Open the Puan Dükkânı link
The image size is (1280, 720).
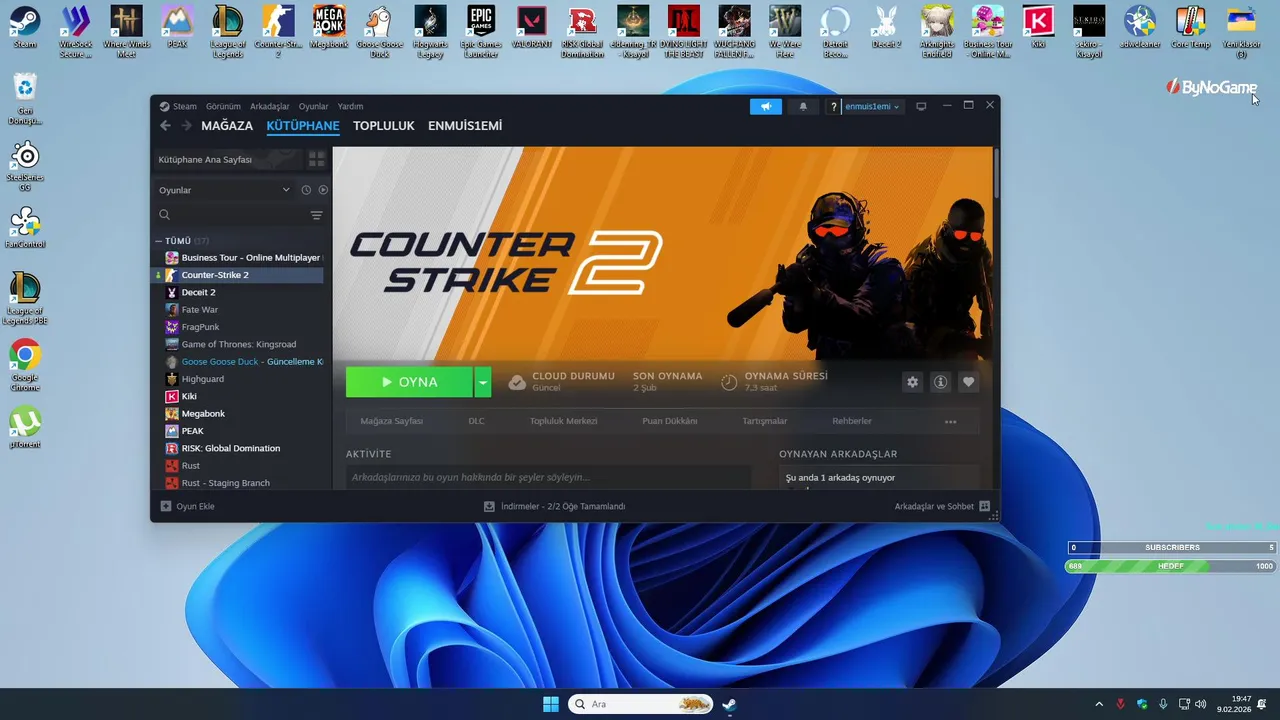pos(670,422)
